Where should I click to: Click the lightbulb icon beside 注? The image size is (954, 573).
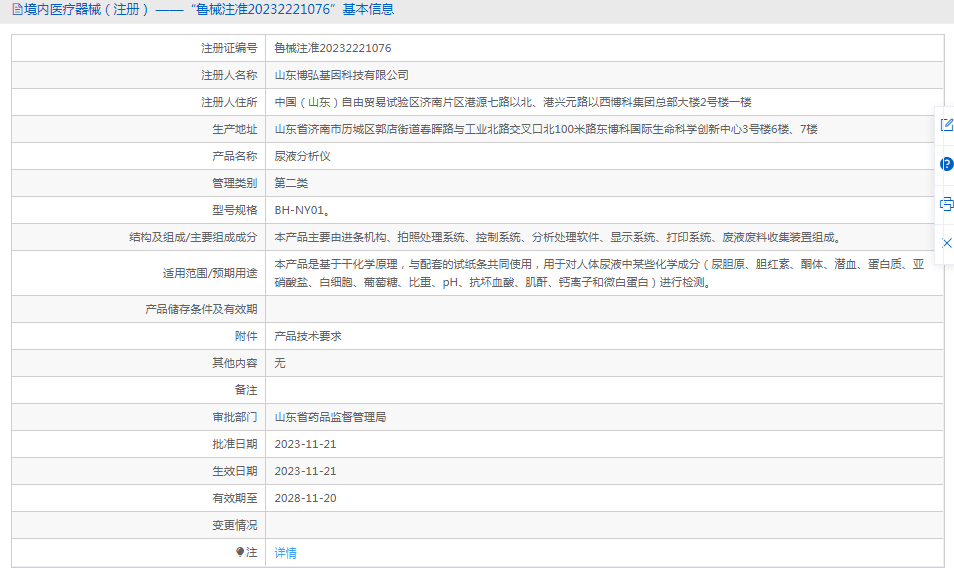240,552
